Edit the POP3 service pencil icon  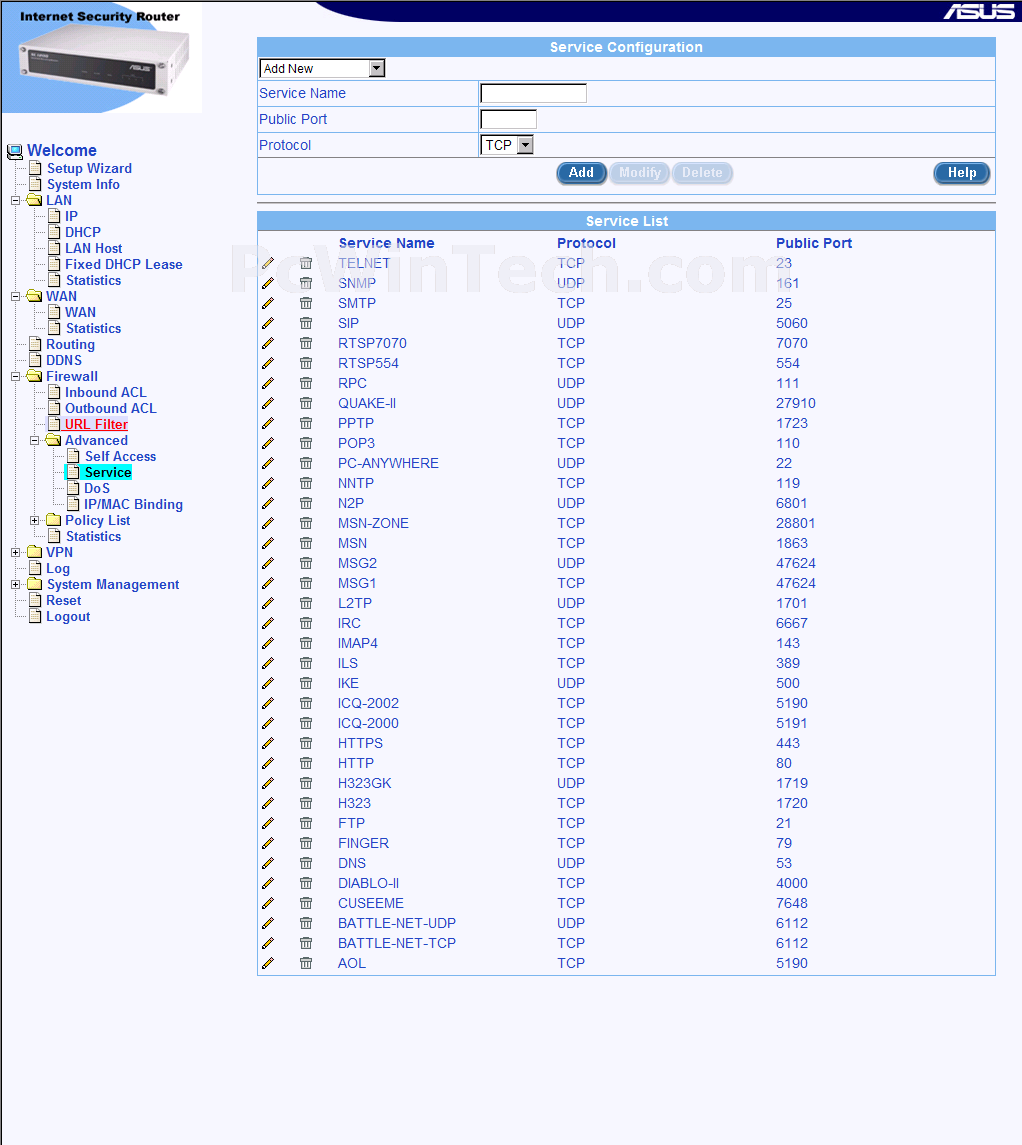(268, 443)
